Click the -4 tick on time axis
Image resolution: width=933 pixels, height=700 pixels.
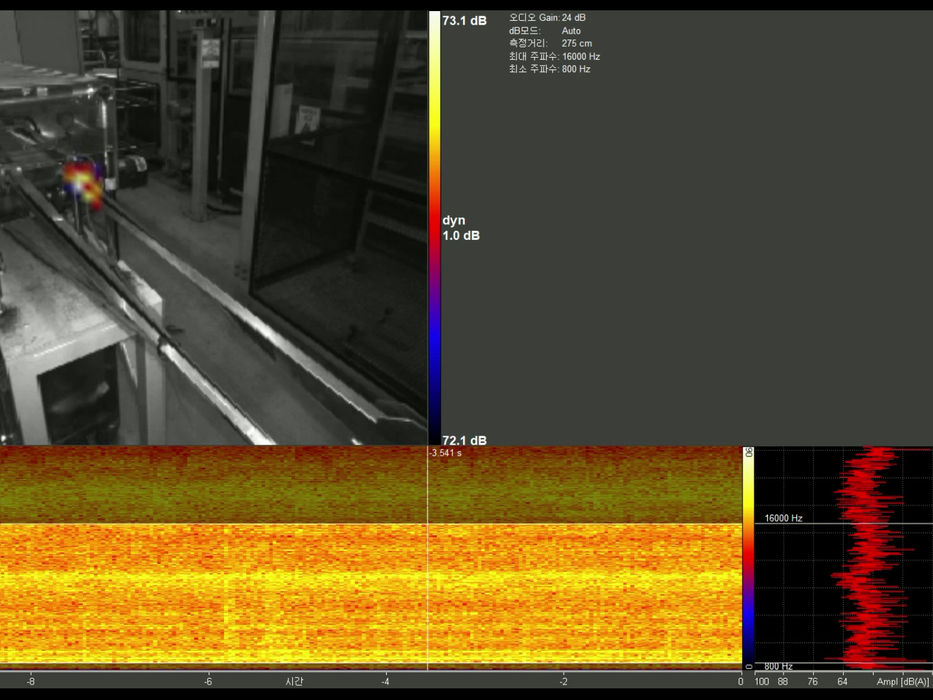385,682
